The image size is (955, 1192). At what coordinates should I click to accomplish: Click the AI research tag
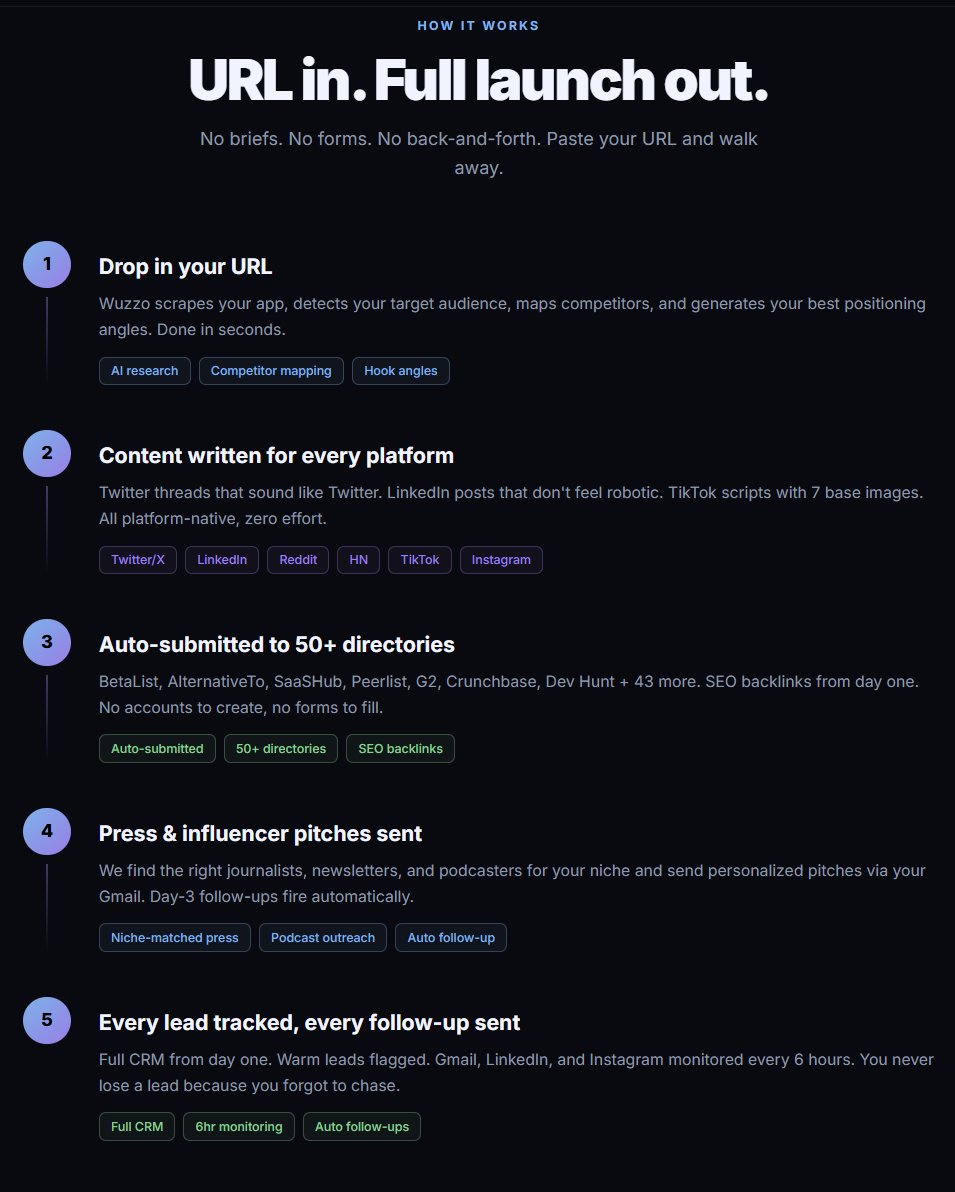(x=144, y=371)
